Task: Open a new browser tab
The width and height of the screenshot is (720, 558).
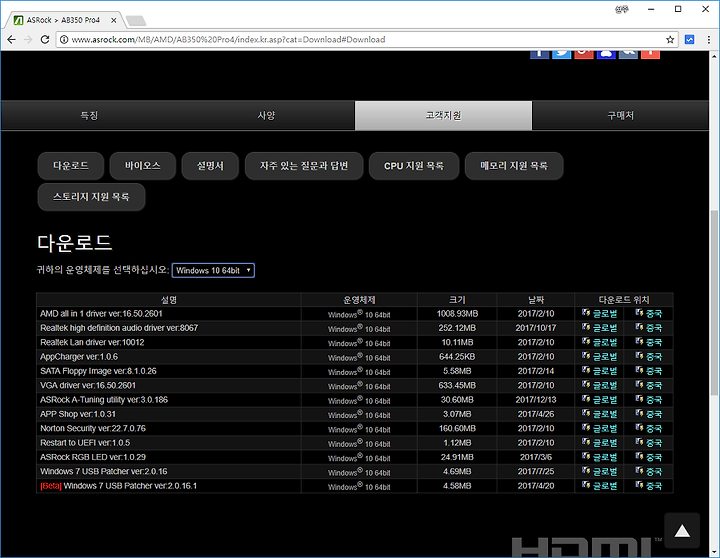Action: coord(136,20)
